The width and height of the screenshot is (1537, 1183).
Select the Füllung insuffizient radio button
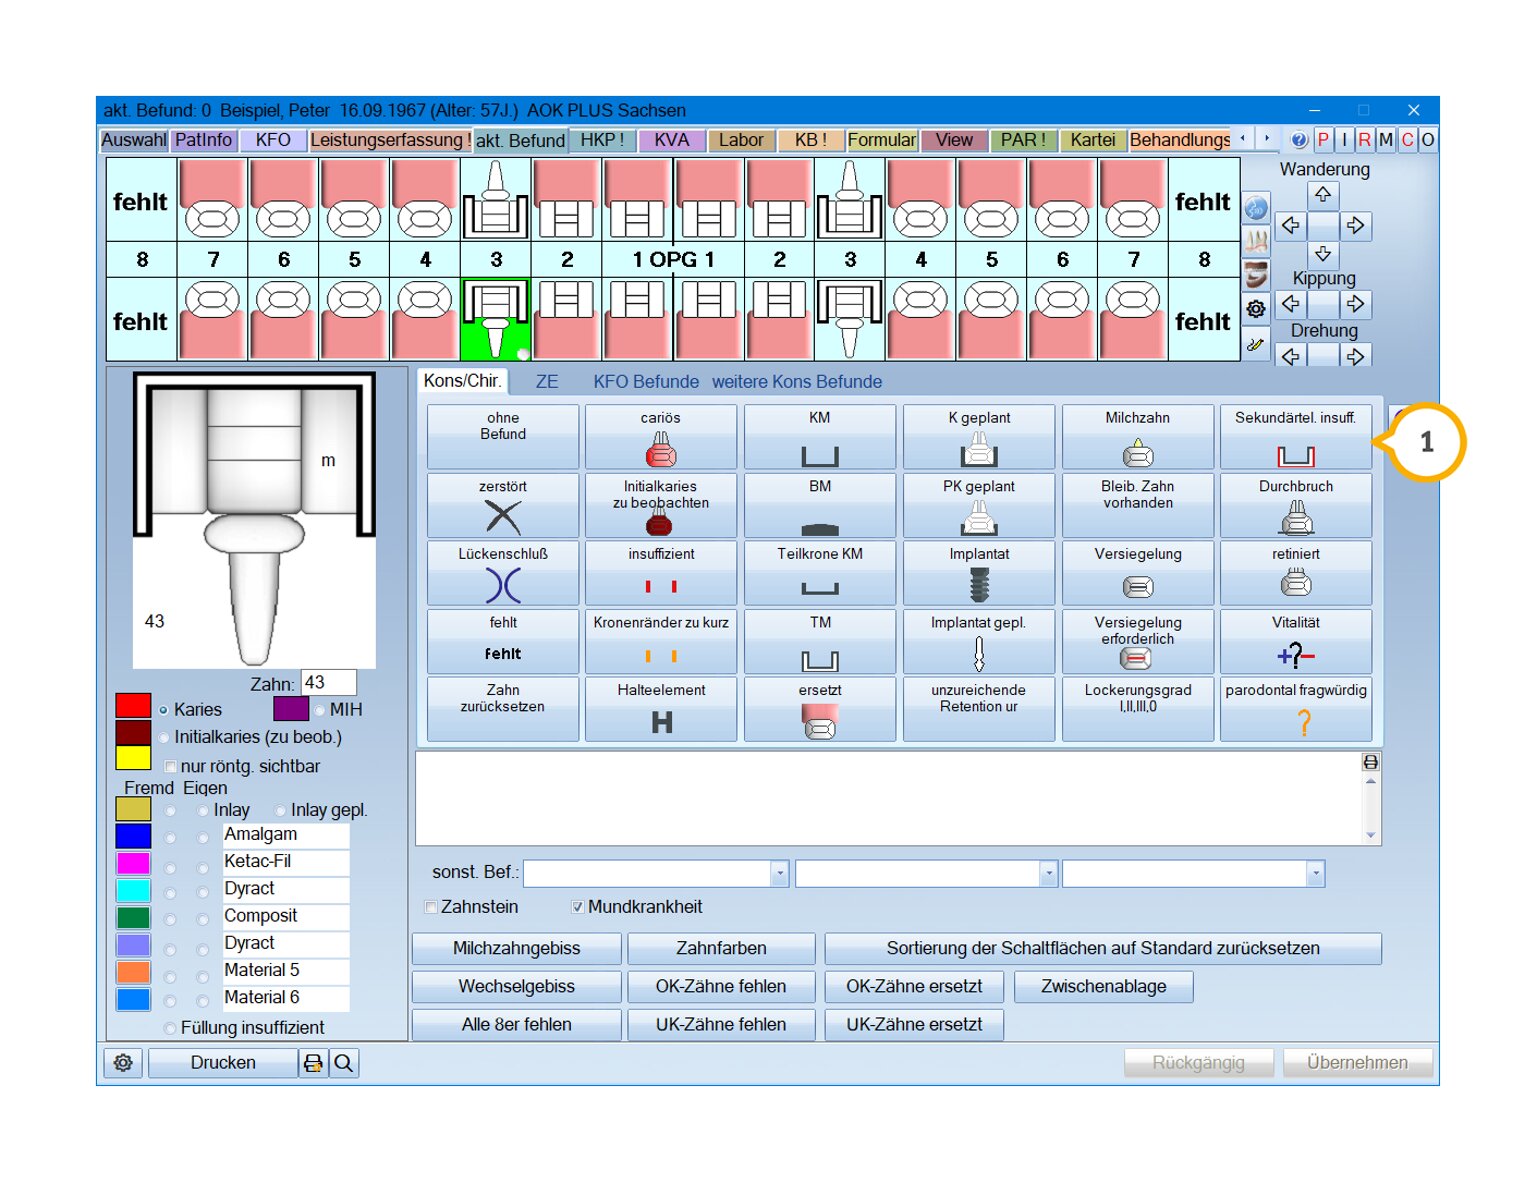(170, 1028)
